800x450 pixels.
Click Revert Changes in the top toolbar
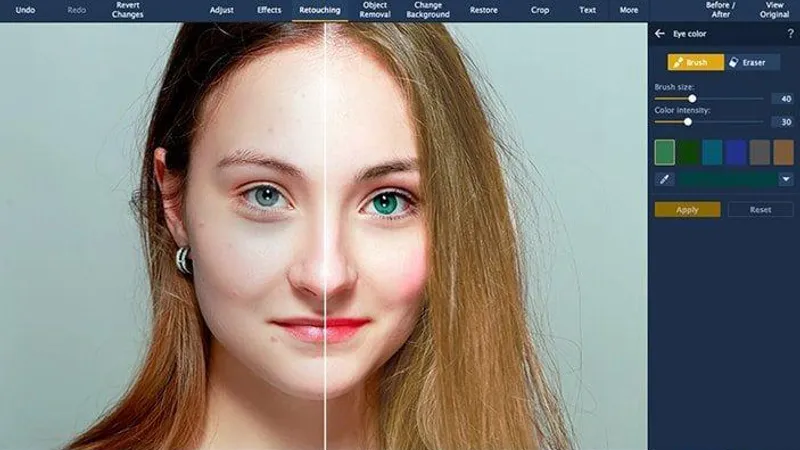point(128,10)
